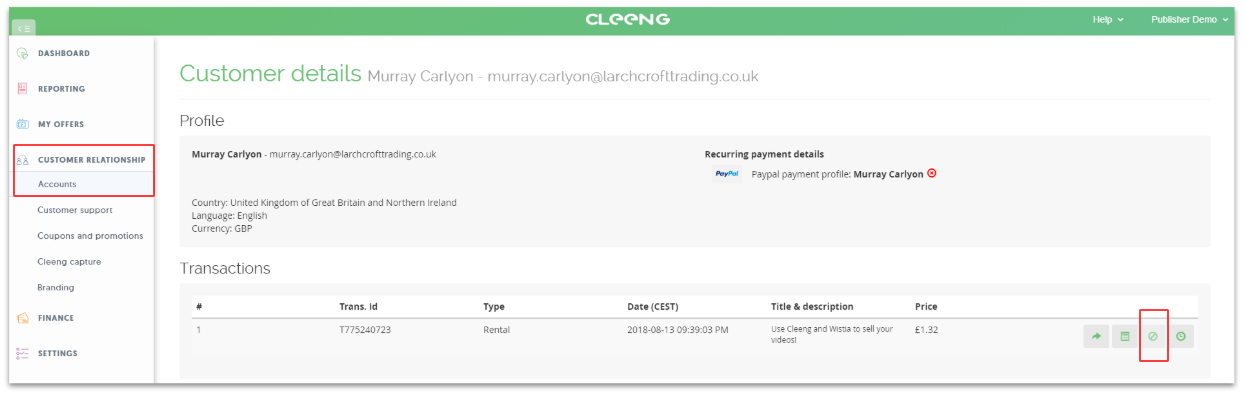The height and width of the screenshot is (396, 1246).
Task: Collapse the Customer Relationship section
Action: click(84, 160)
